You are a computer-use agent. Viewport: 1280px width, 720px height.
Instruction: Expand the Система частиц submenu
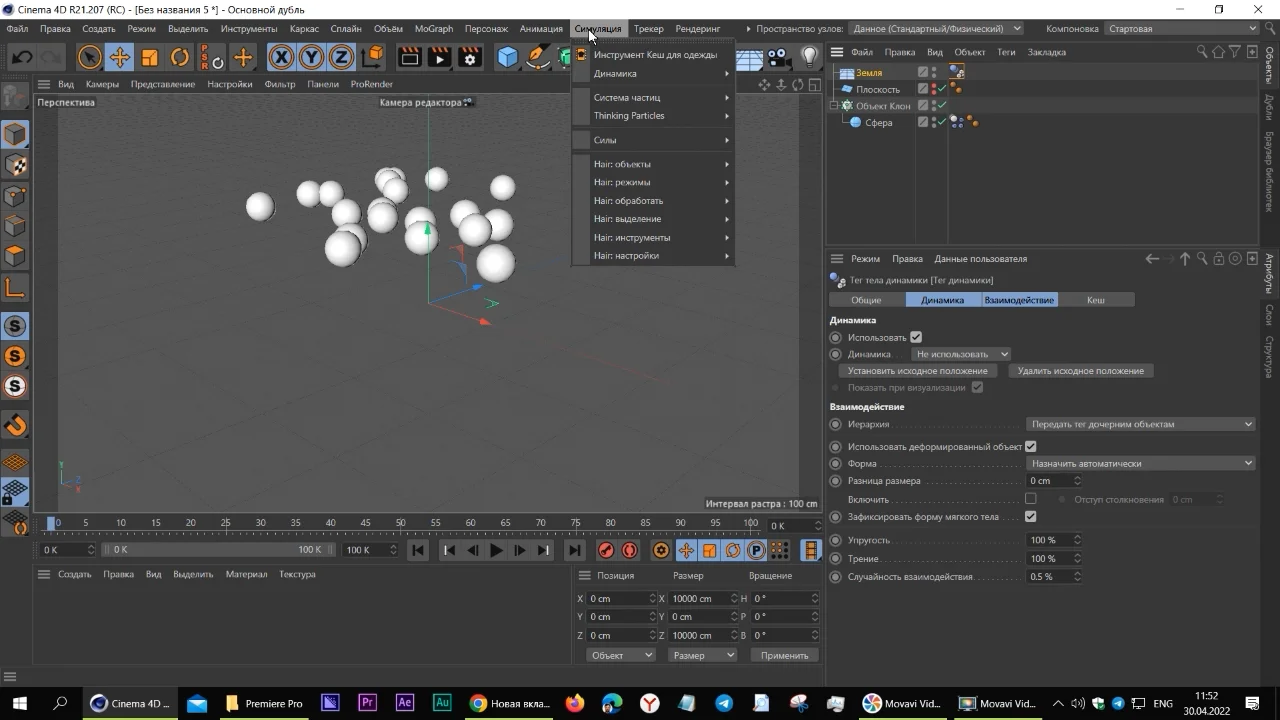point(654,97)
